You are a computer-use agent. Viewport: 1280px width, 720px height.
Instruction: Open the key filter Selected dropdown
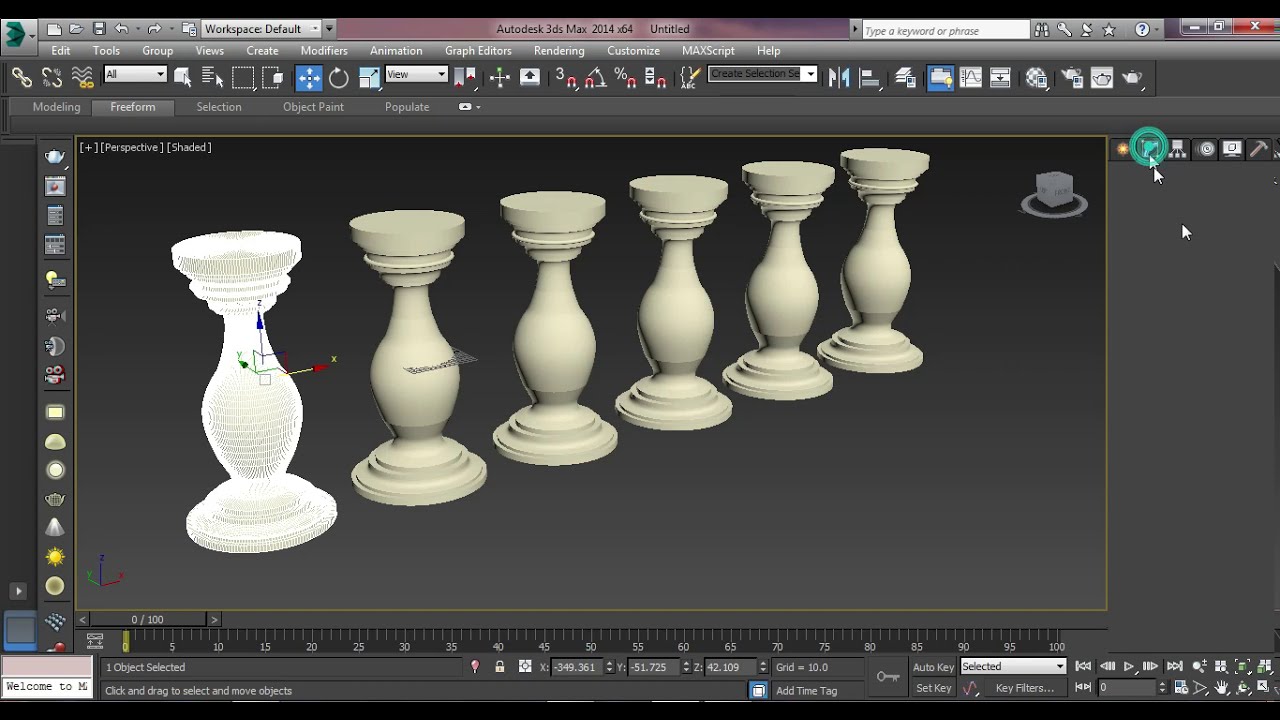point(1013,666)
